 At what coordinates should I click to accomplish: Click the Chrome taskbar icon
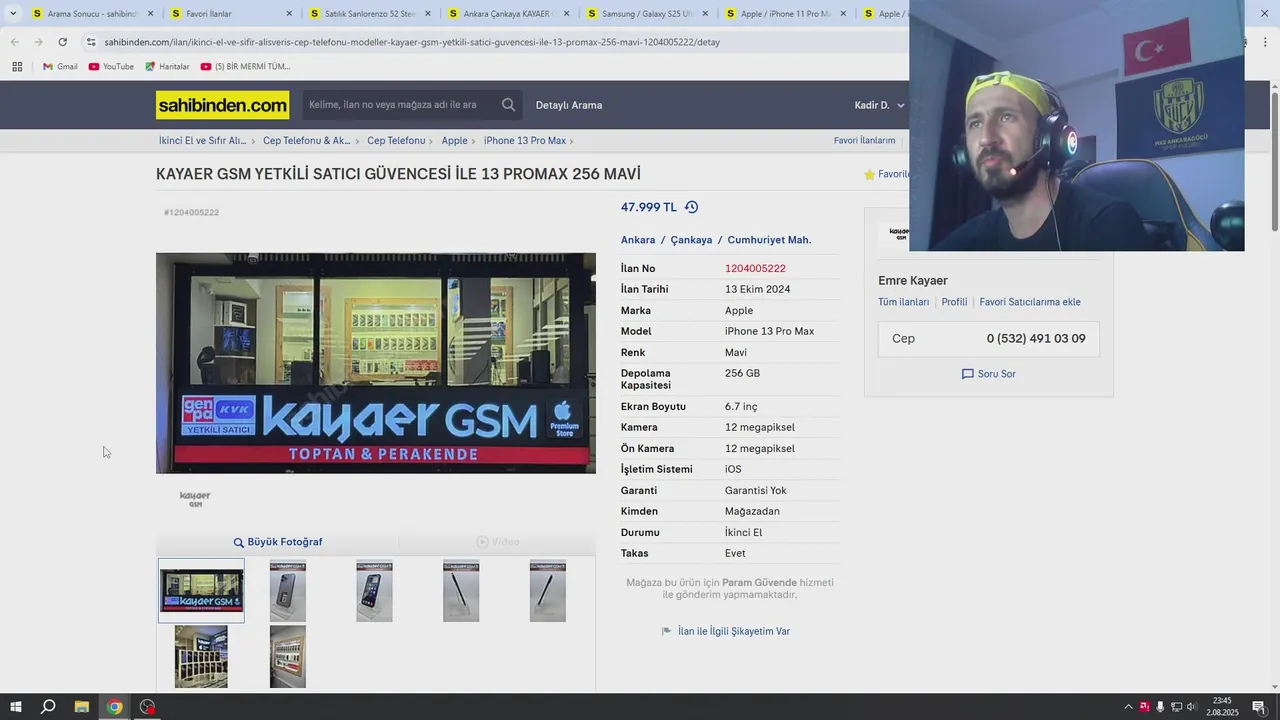pyautogui.click(x=115, y=707)
